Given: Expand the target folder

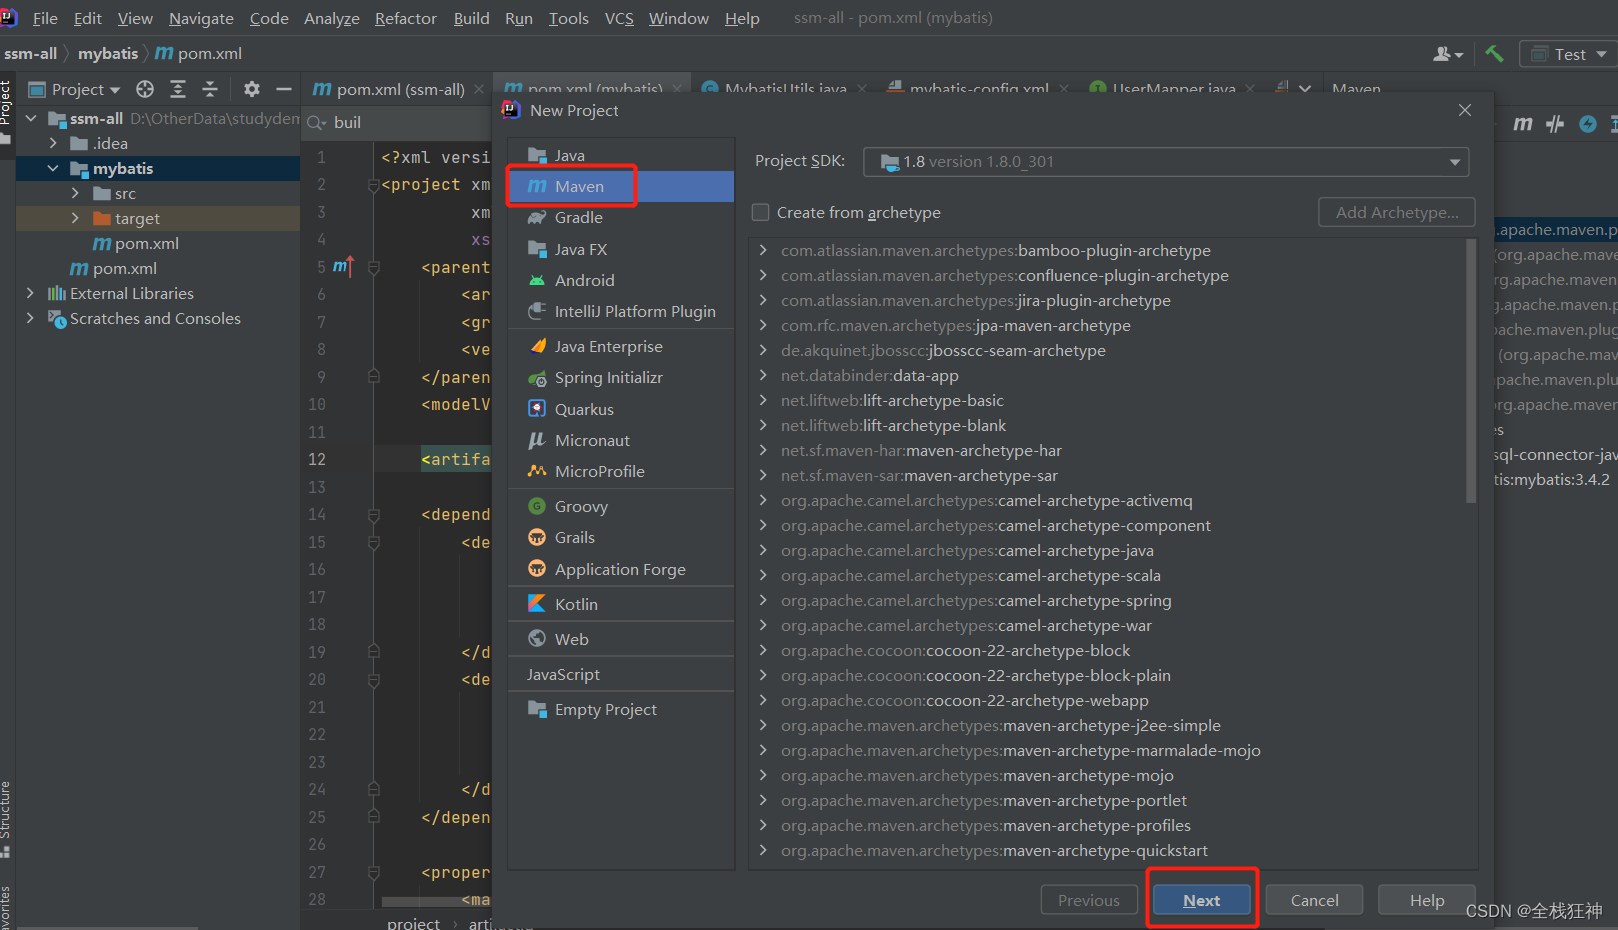Looking at the screenshot, I should (x=75, y=218).
